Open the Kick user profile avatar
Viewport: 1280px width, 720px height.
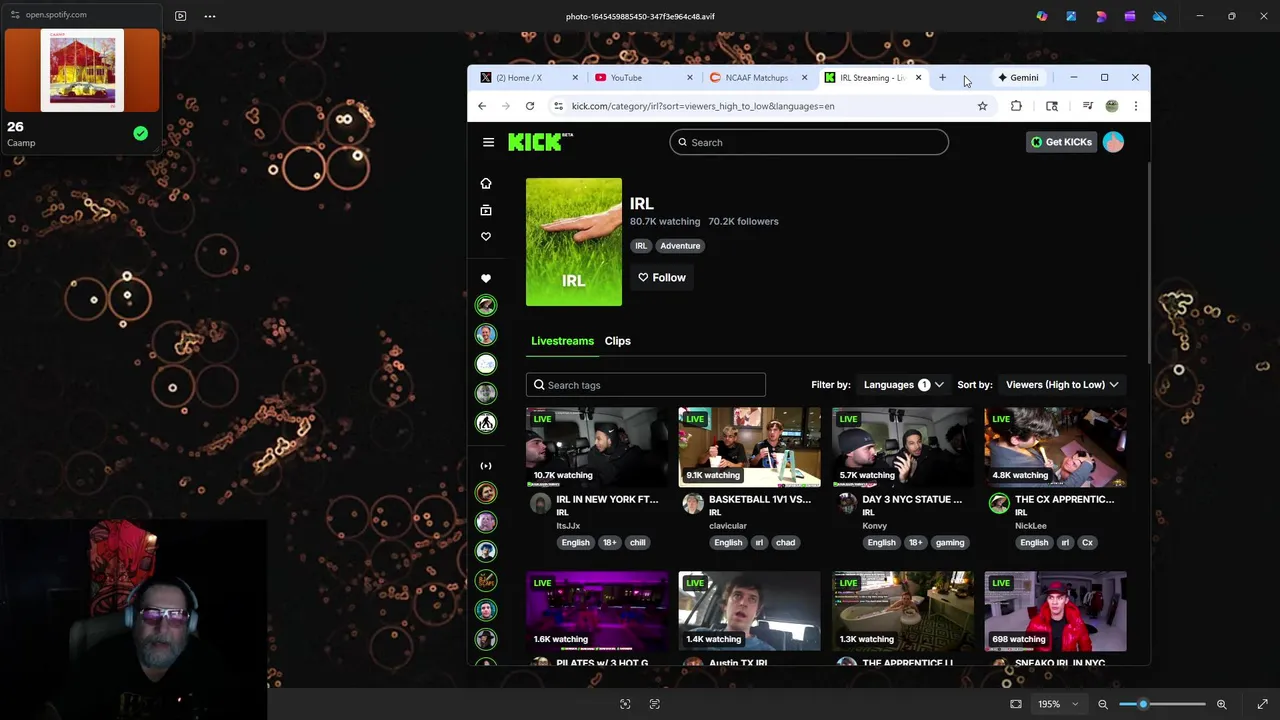(1113, 142)
